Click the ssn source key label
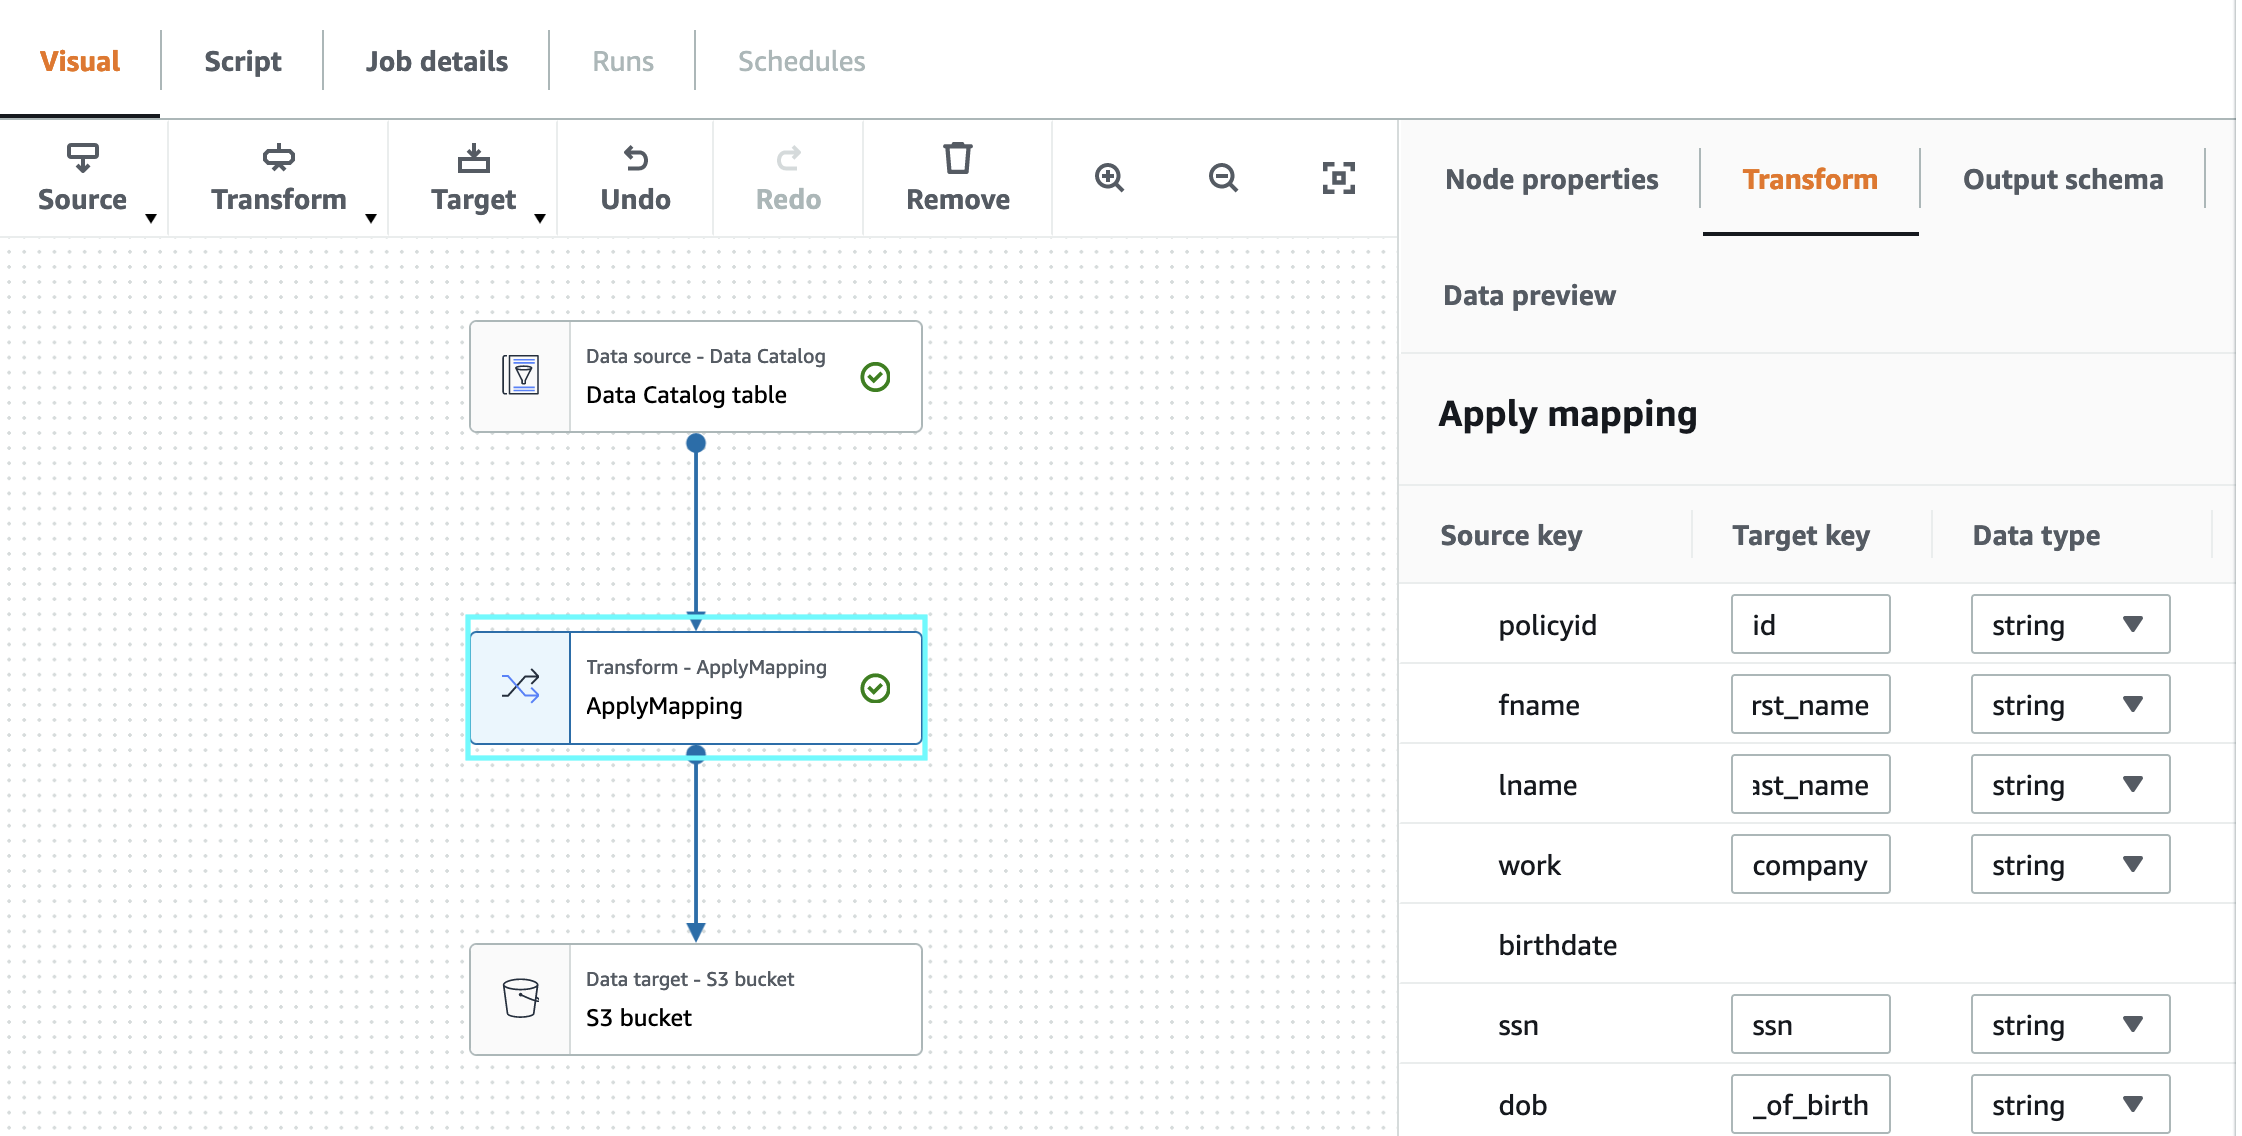 click(1518, 1025)
